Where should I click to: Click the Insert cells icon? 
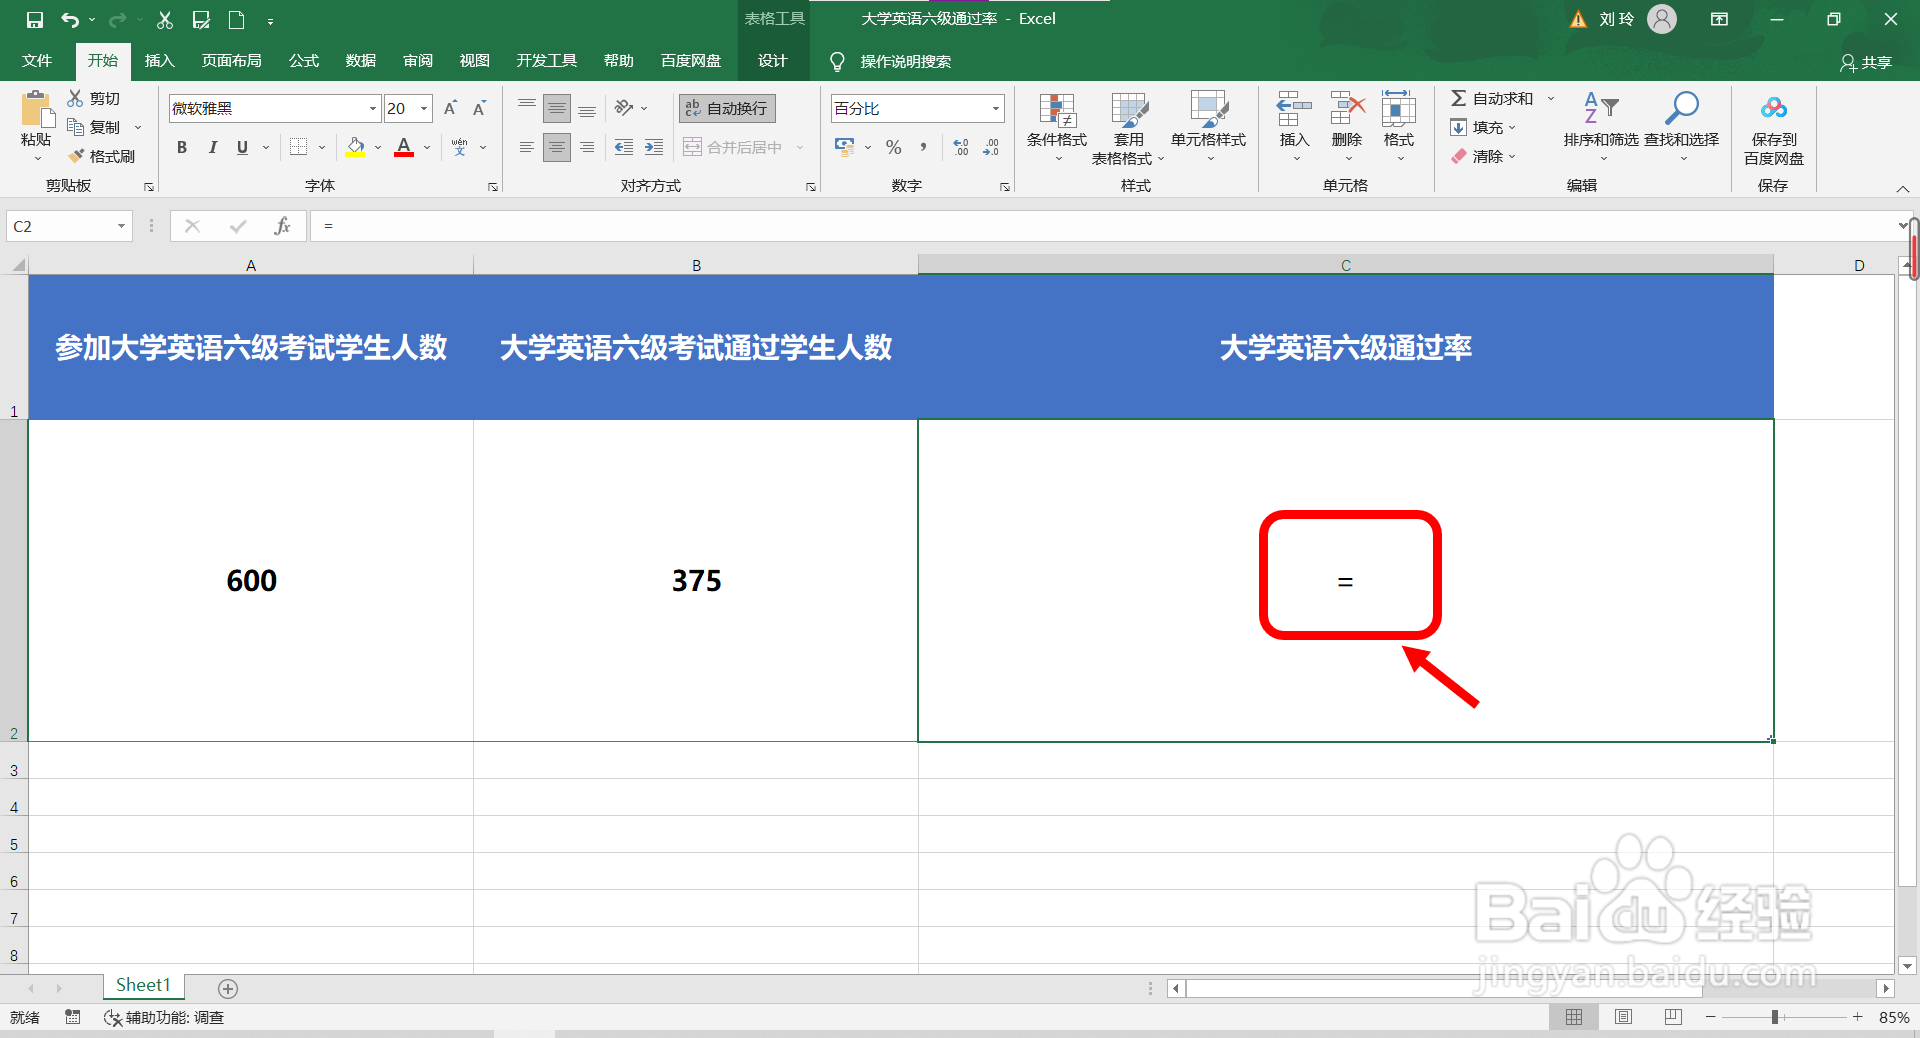point(1294,108)
